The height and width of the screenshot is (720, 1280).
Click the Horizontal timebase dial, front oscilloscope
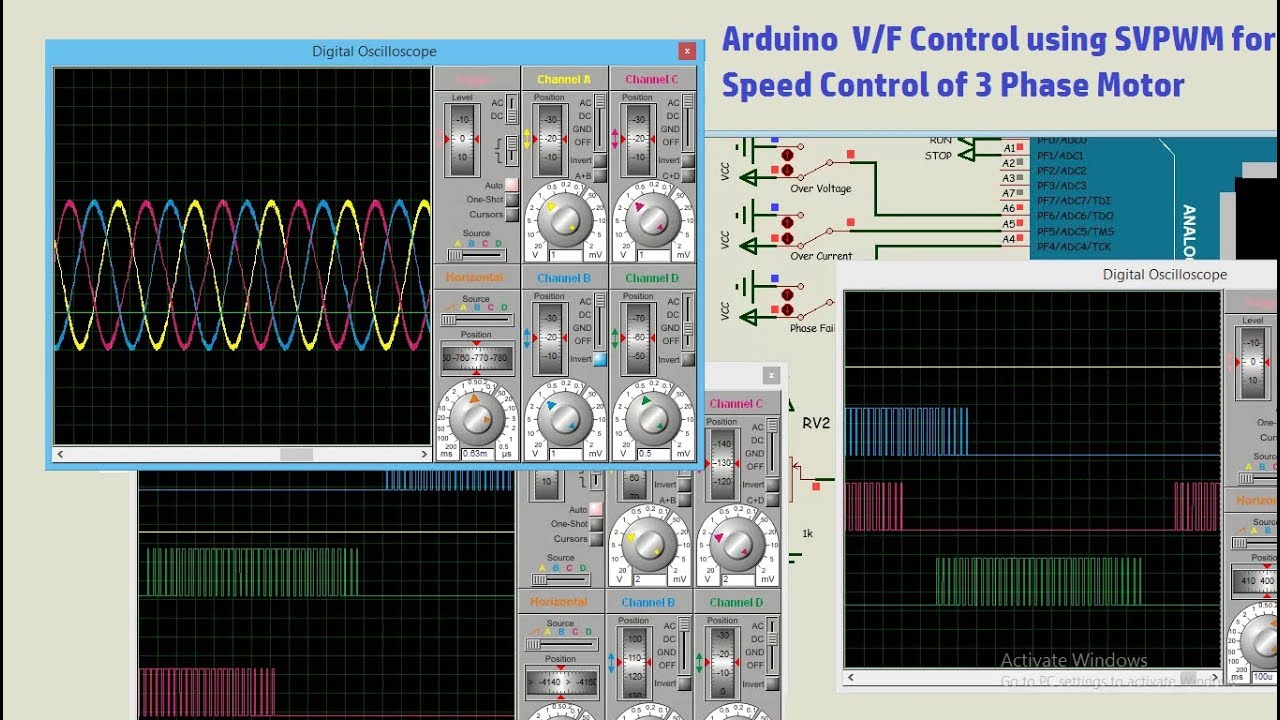(477, 420)
